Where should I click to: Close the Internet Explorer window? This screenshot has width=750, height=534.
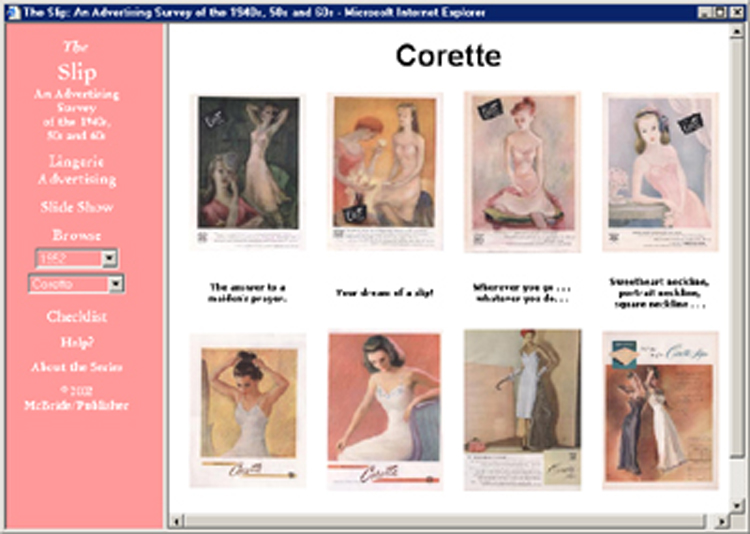coord(736,12)
